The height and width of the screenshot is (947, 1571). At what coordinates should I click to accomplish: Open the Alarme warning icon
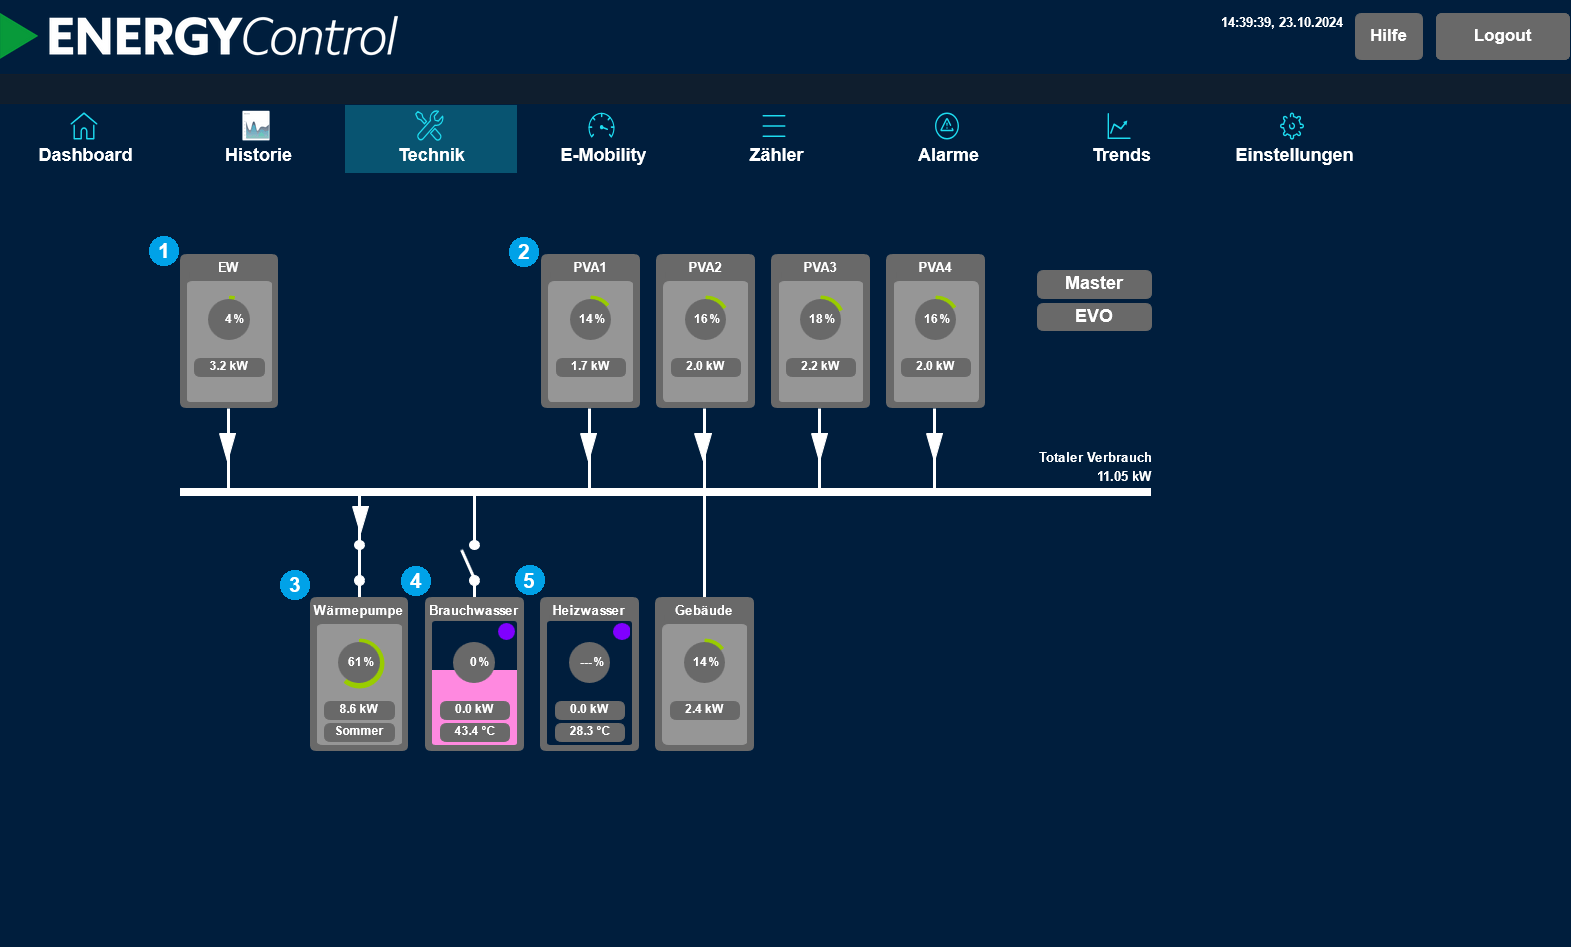click(947, 126)
